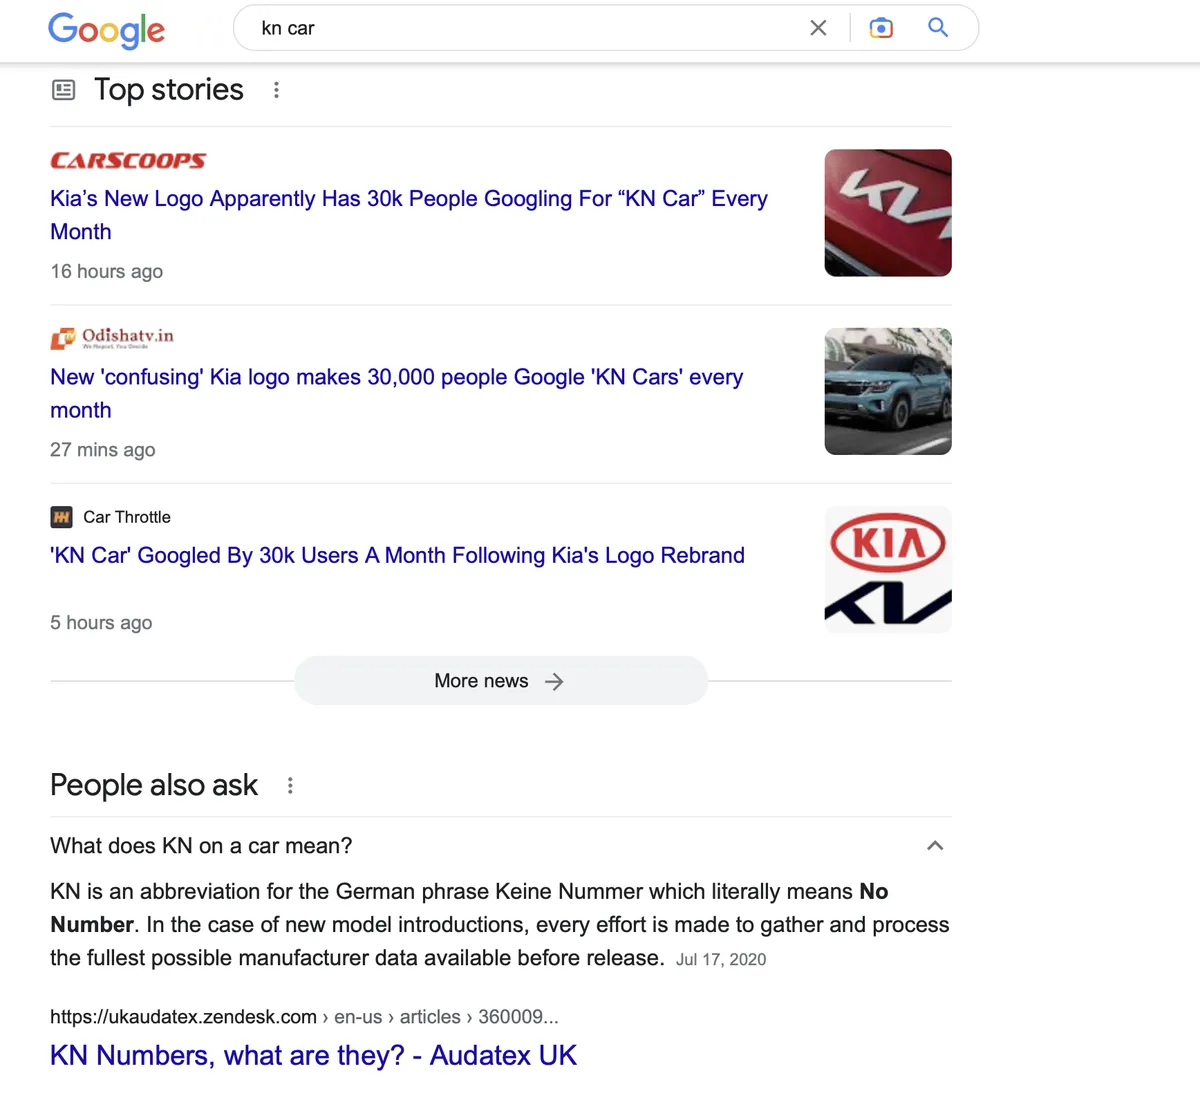Clear the search box with X icon
Image resolution: width=1200 pixels, height=1098 pixels.
coord(818,28)
